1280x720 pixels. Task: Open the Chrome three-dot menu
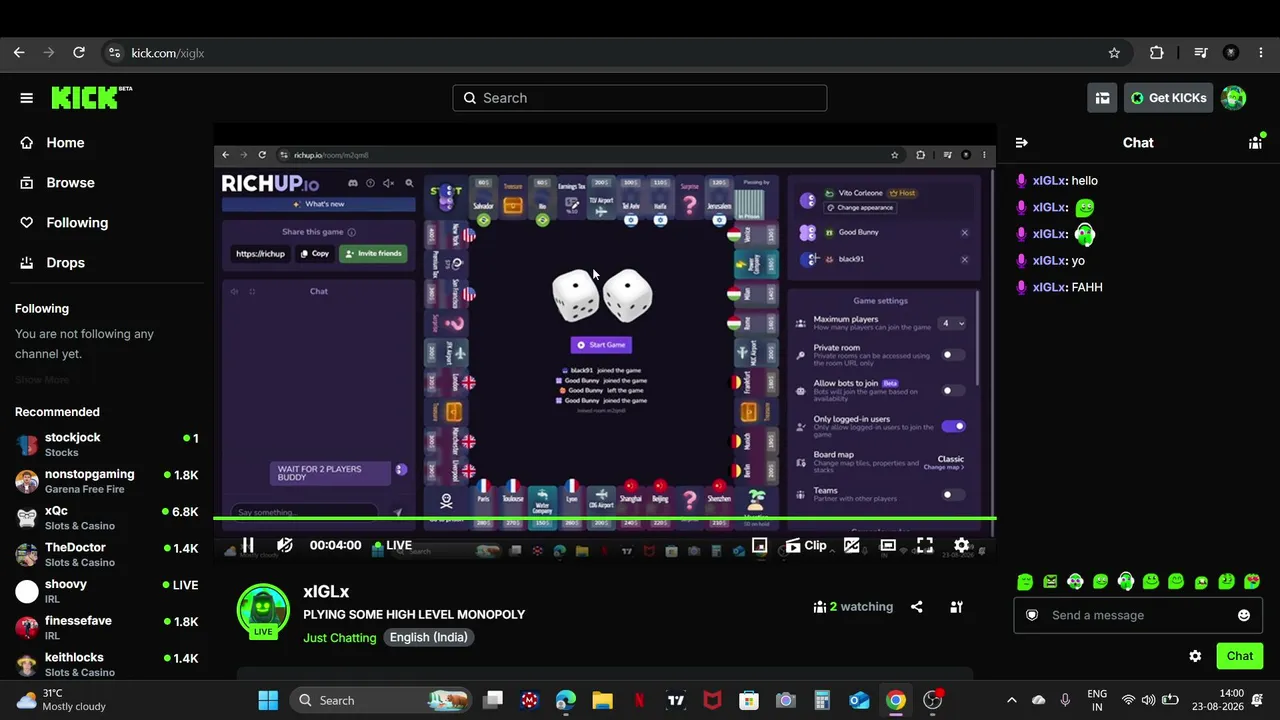coord(1260,53)
